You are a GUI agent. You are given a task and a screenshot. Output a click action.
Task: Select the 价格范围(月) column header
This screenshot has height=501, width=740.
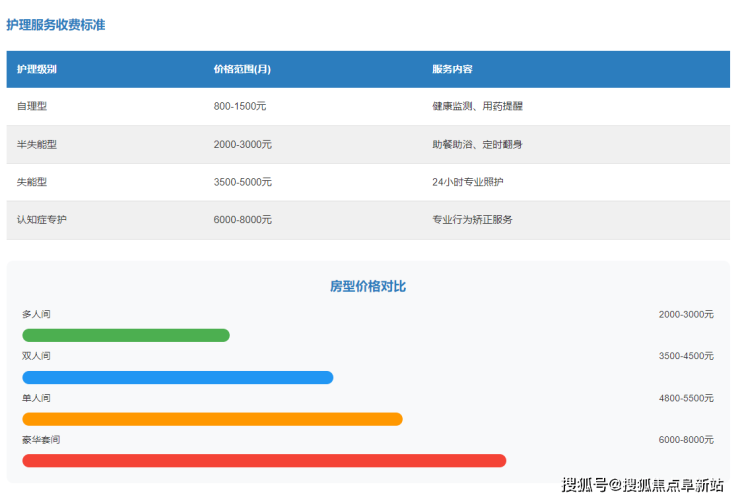click(241, 70)
